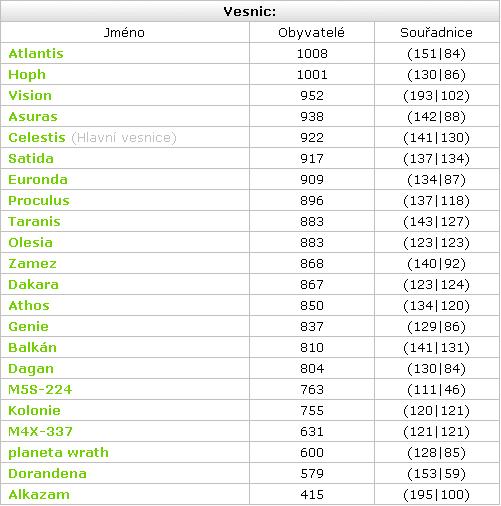Open the Dakara village link
This screenshot has width=501, height=506.
point(33,285)
